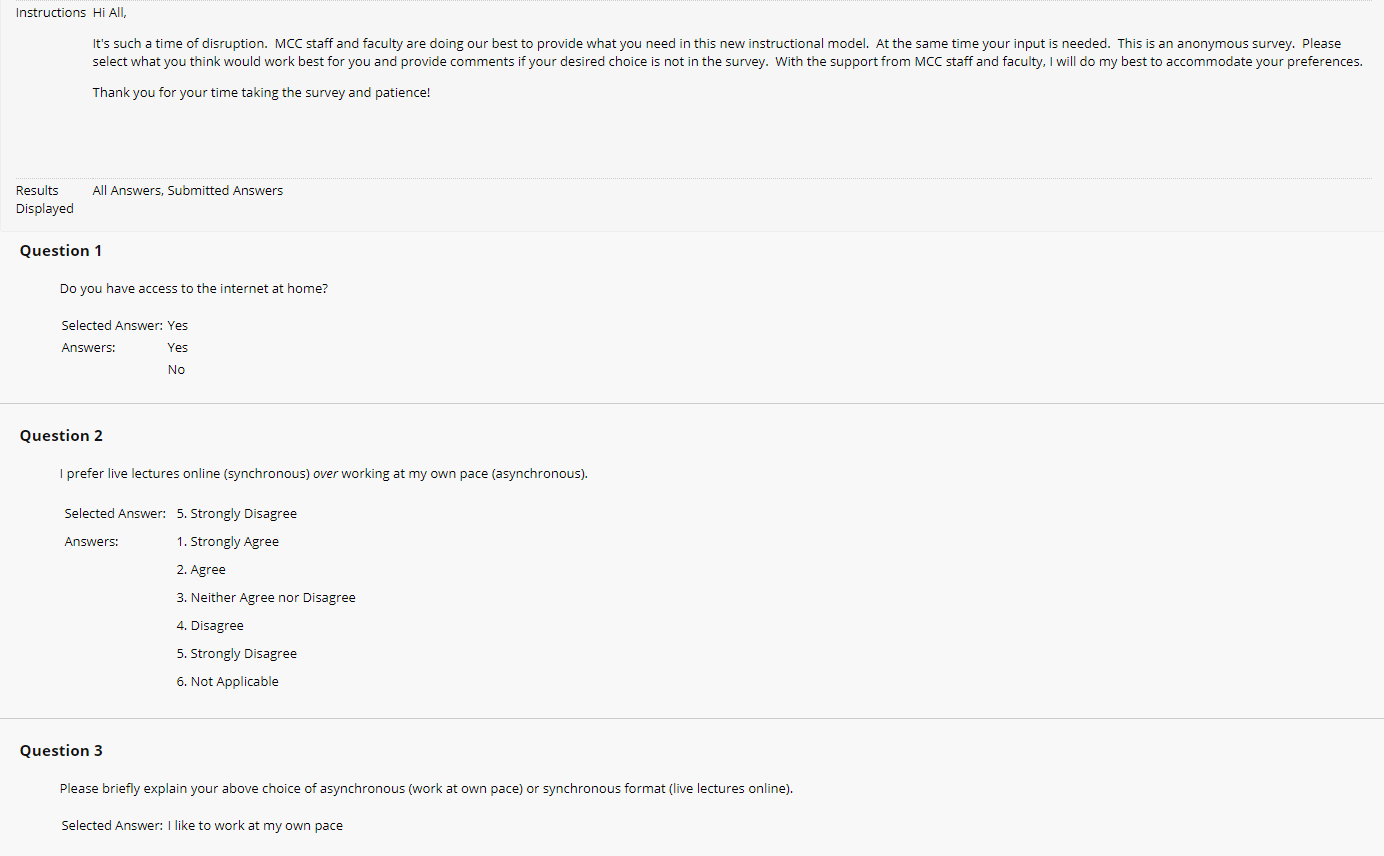Click the live lectures preference statement
The height and width of the screenshot is (856, 1384).
(x=324, y=474)
